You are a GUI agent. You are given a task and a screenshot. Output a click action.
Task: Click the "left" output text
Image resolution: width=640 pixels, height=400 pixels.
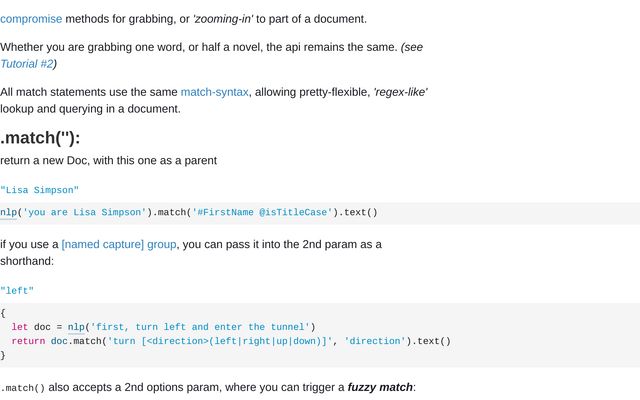[x=17, y=291]
